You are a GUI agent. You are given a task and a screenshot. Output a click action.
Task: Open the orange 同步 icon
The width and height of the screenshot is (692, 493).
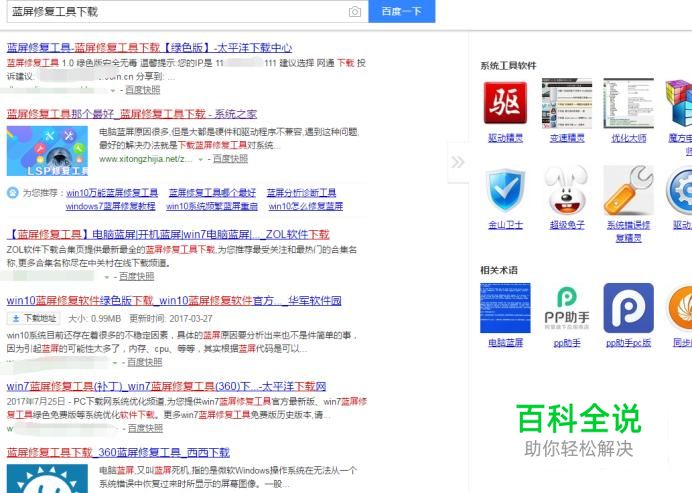(x=680, y=308)
